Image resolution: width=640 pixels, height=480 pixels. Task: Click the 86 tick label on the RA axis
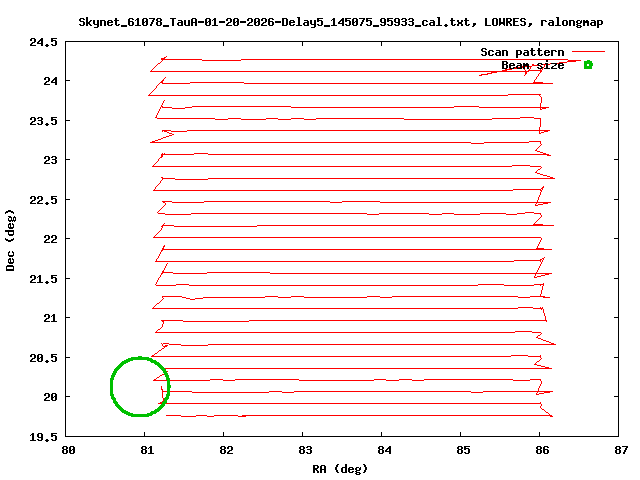540,450
